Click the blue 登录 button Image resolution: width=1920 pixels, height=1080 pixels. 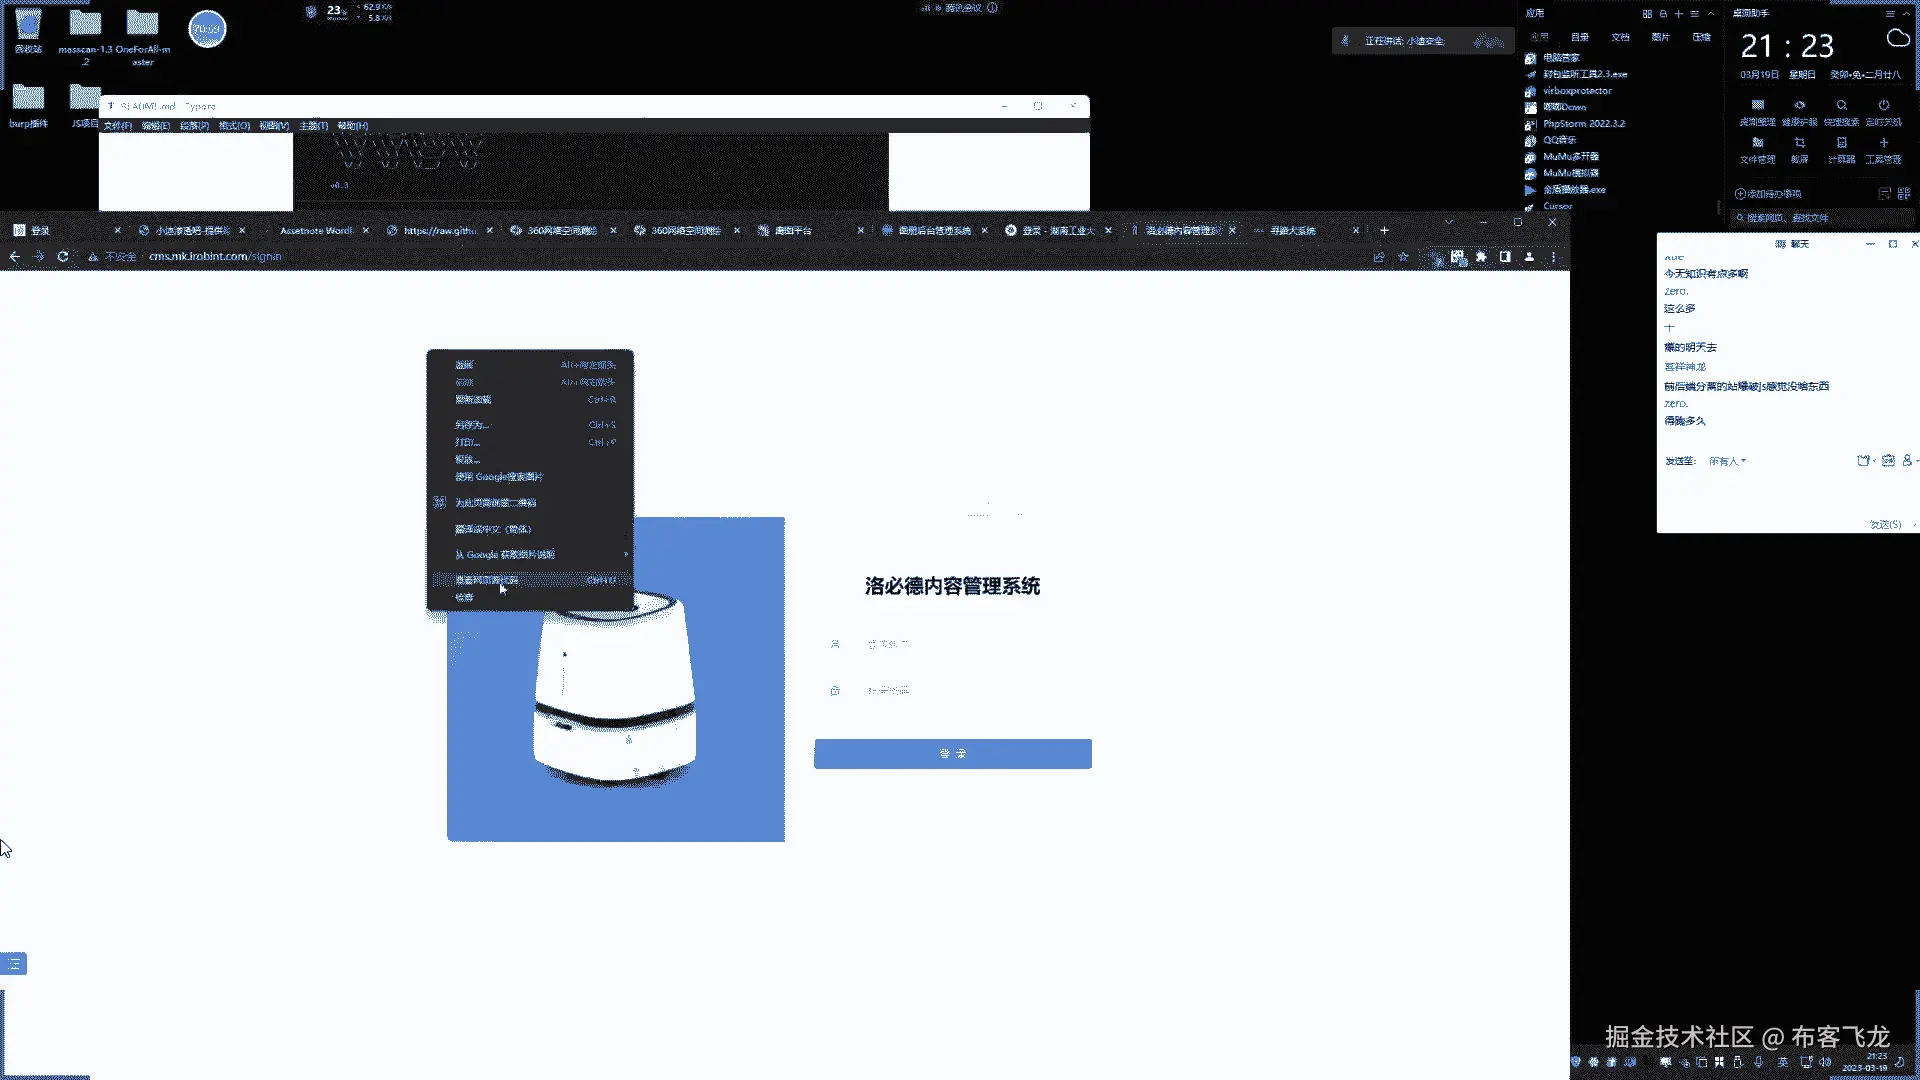click(952, 754)
